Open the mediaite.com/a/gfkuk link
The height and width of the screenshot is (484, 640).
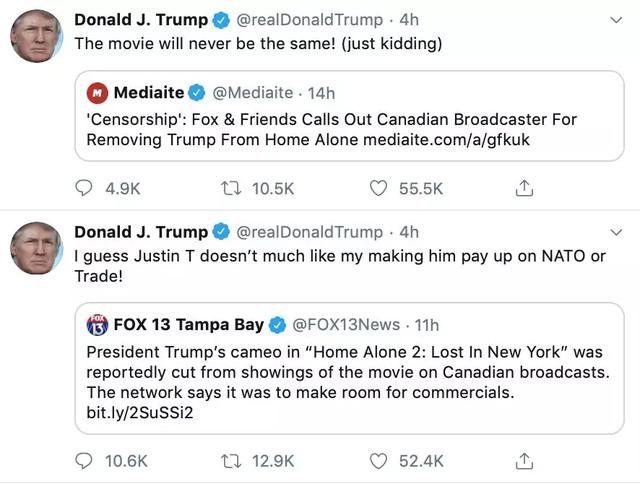pos(446,140)
